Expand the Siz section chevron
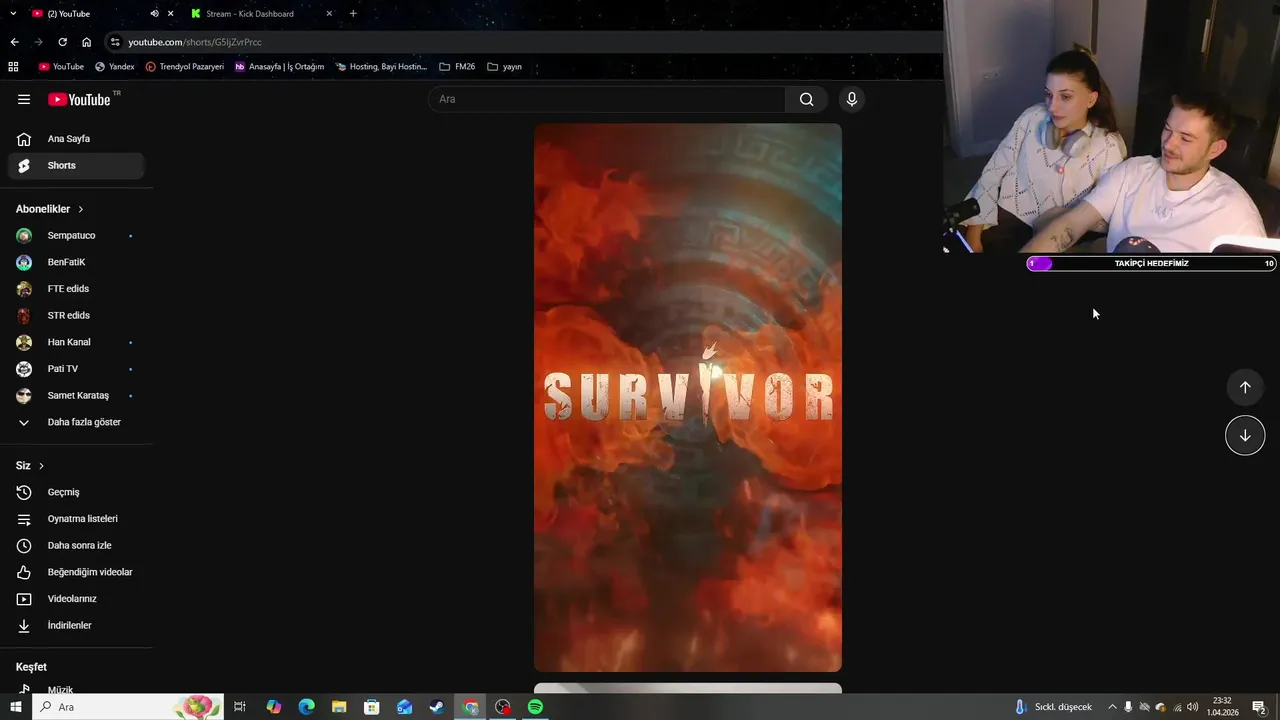 point(41,466)
